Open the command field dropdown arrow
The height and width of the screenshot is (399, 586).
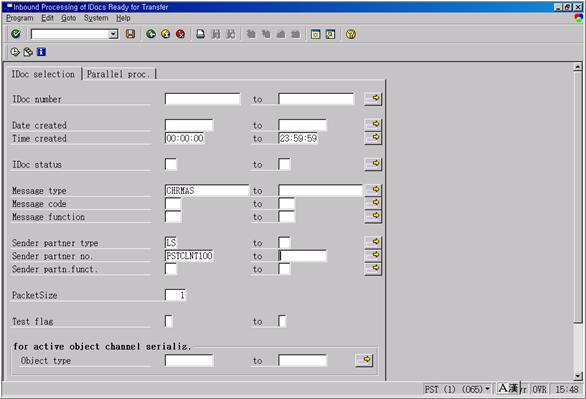(x=113, y=34)
